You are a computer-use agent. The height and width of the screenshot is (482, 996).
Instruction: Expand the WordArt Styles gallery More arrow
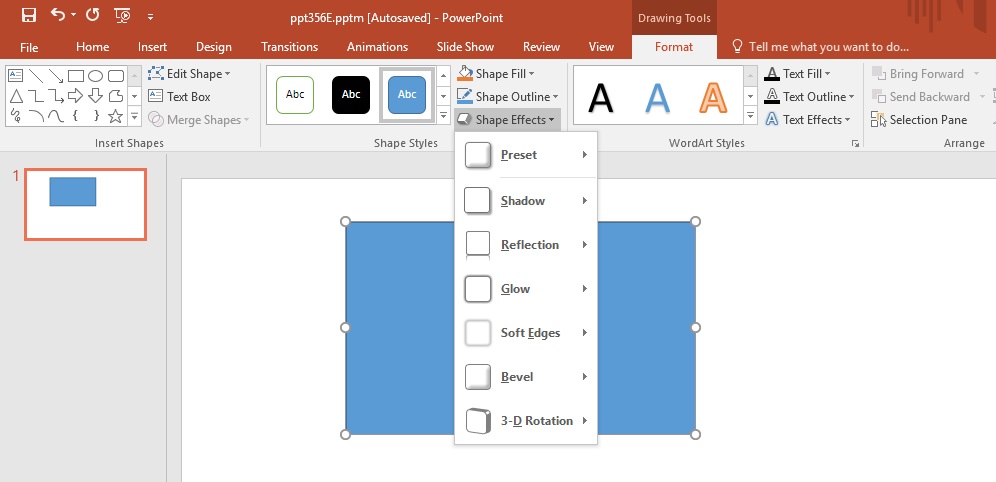[x=751, y=116]
